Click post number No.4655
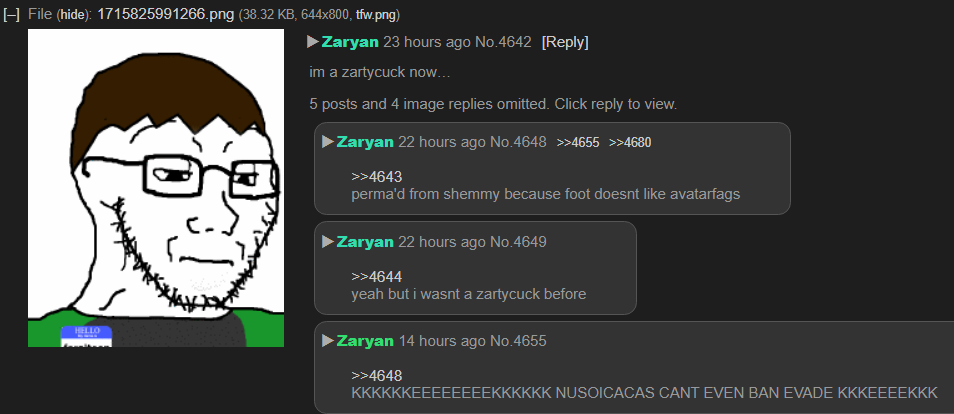The width and height of the screenshot is (954, 414). (x=518, y=341)
